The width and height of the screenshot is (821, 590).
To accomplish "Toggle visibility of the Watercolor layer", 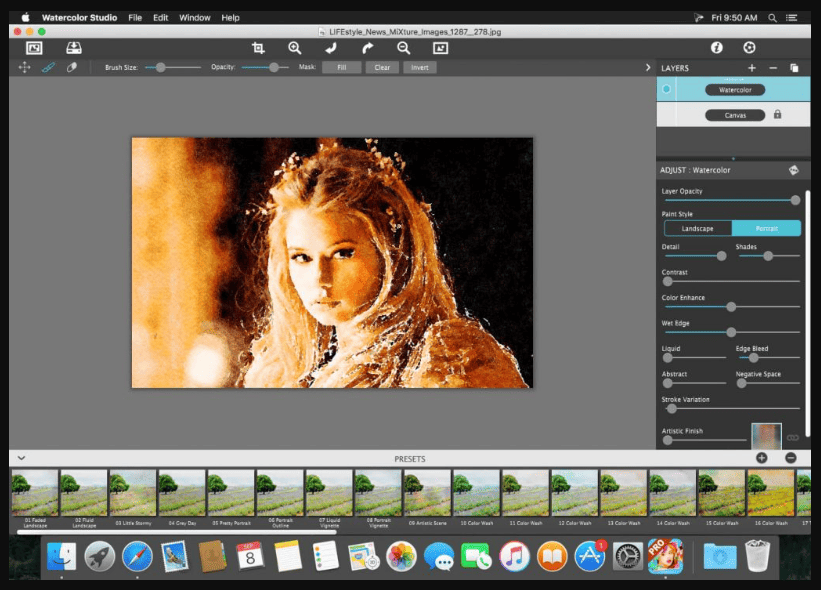I will pos(667,89).
